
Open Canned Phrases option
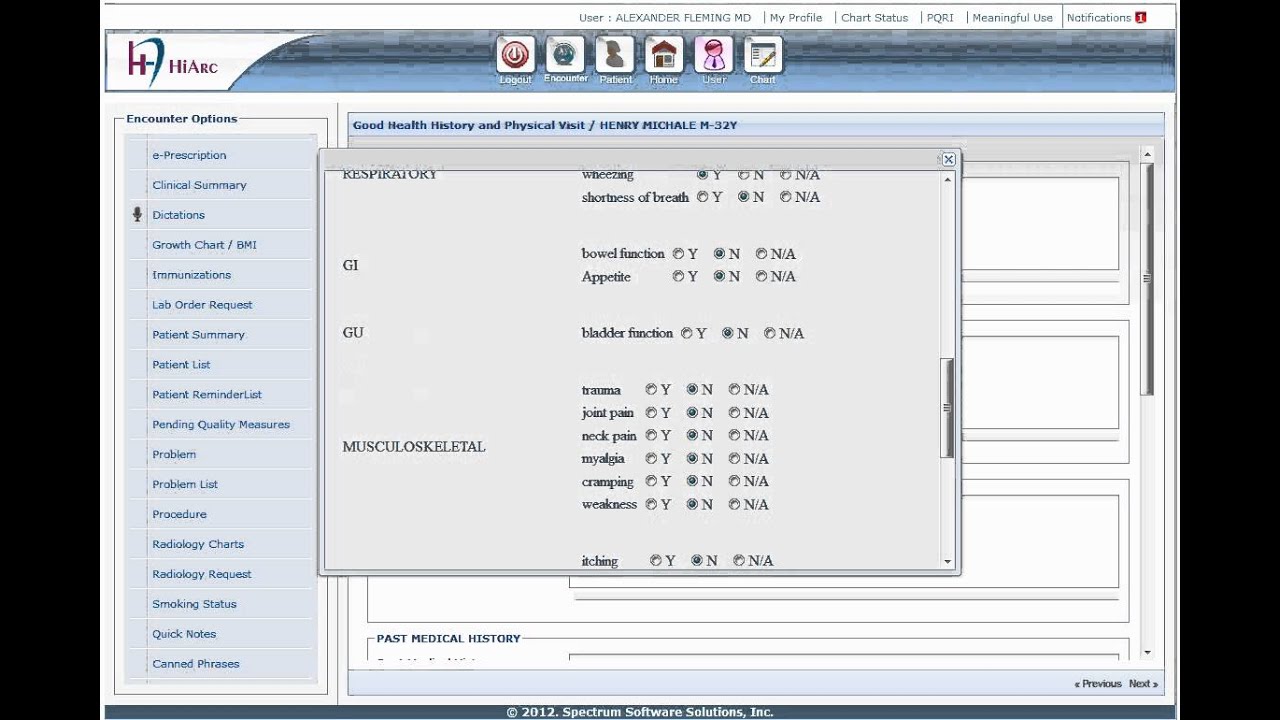[196, 664]
